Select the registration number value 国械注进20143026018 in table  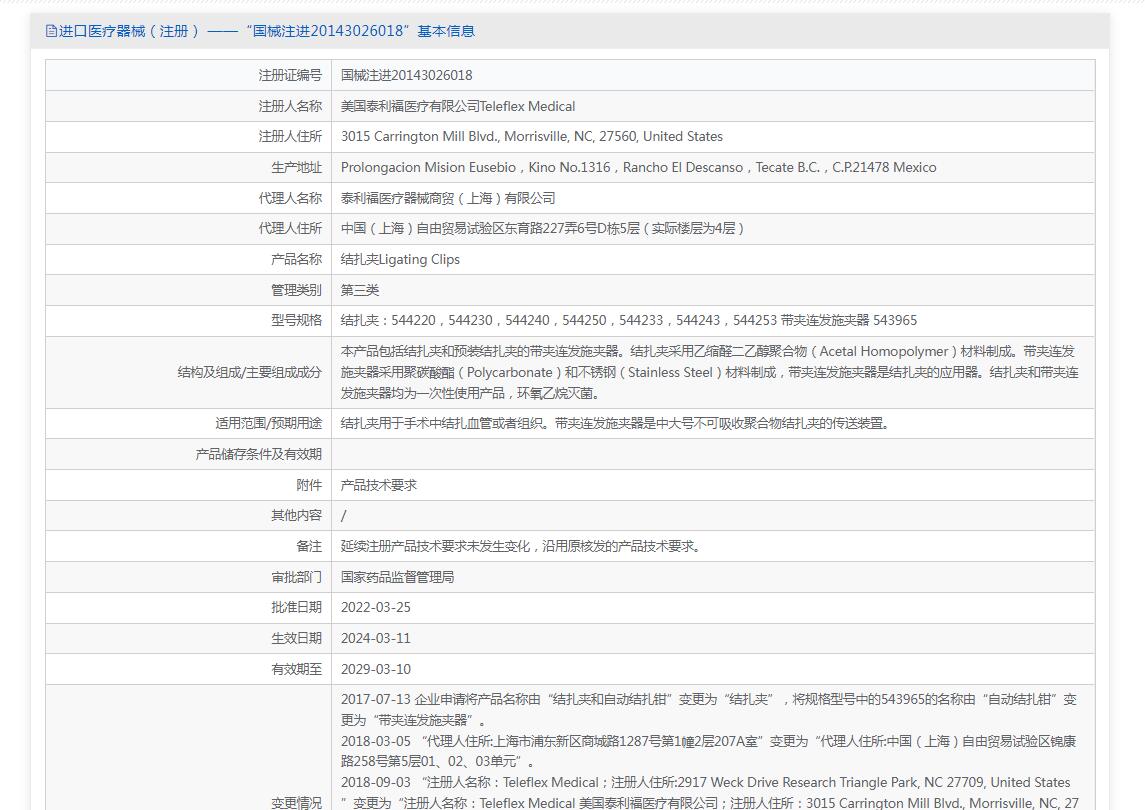click(x=406, y=75)
